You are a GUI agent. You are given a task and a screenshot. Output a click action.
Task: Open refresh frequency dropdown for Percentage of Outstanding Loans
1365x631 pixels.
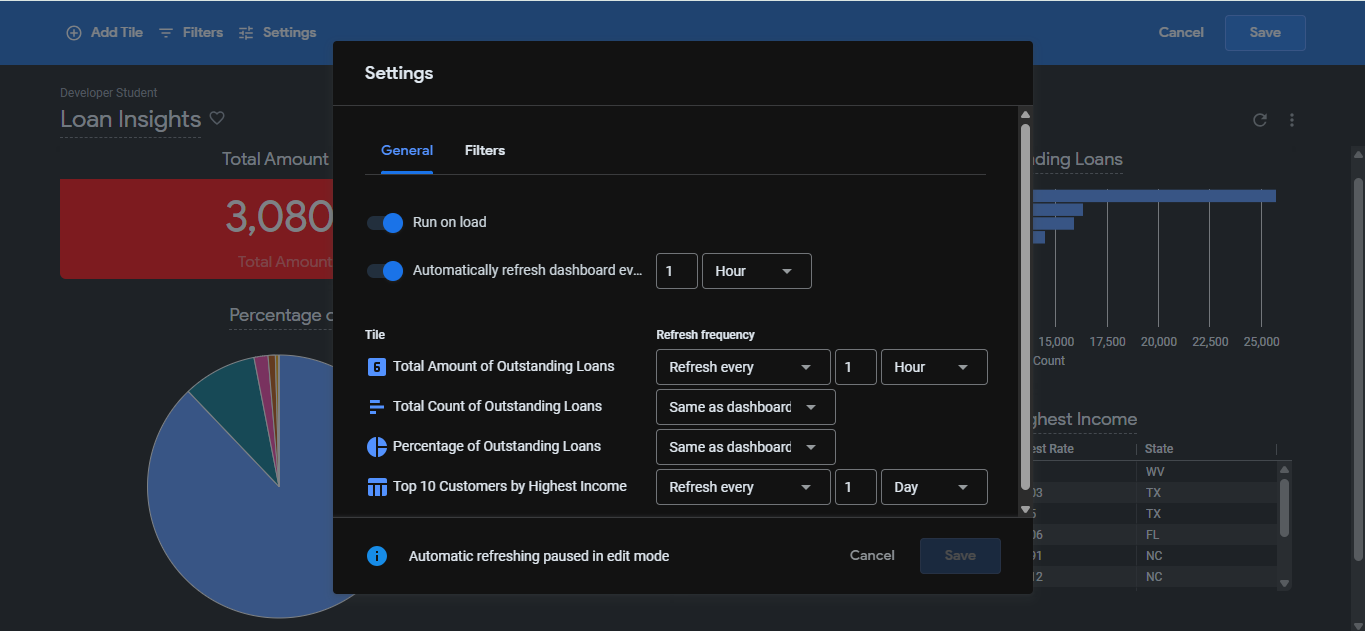(x=745, y=447)
